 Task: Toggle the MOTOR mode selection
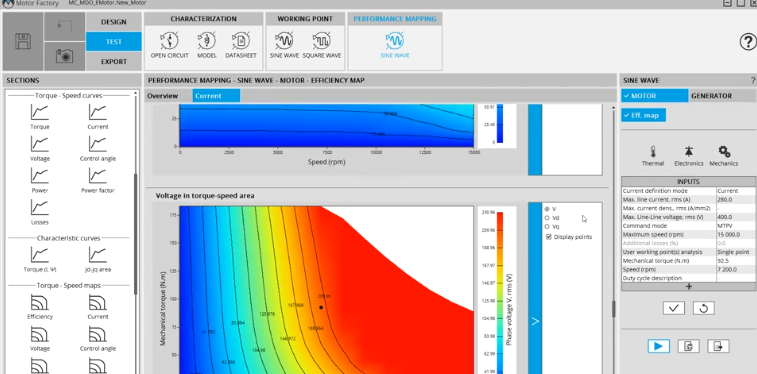655,96
